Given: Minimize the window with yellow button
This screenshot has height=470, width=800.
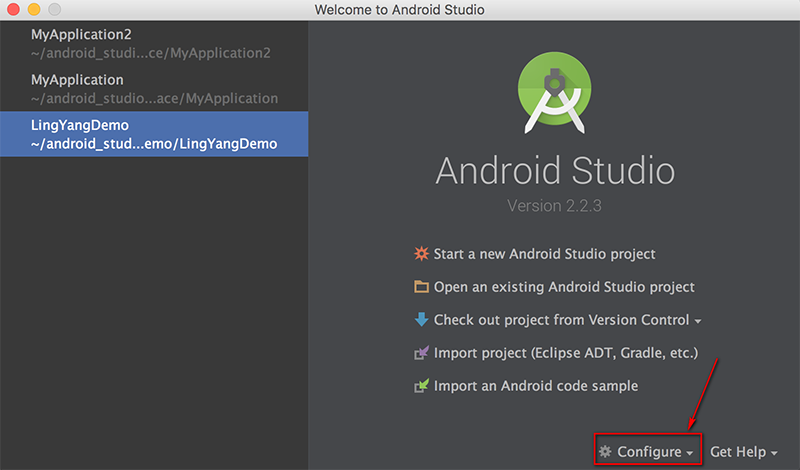Looking at the screenshot, I should tap(34, 9).
